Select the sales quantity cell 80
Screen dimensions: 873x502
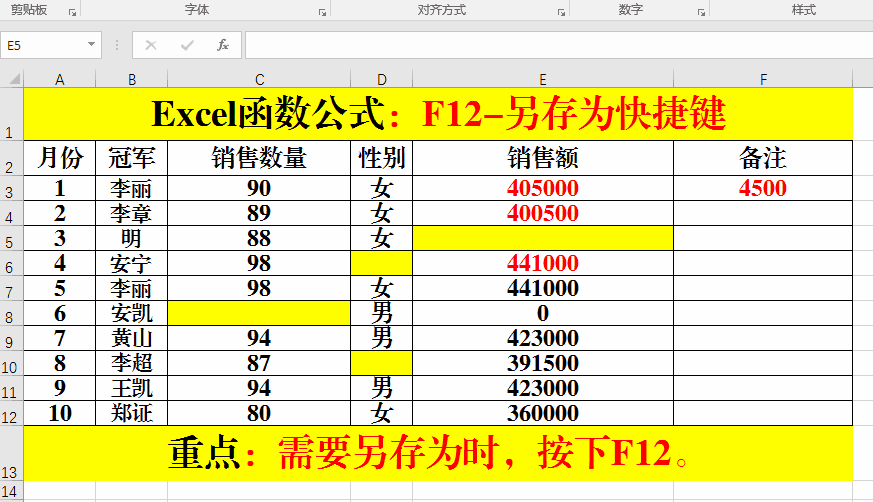[259, 414]
